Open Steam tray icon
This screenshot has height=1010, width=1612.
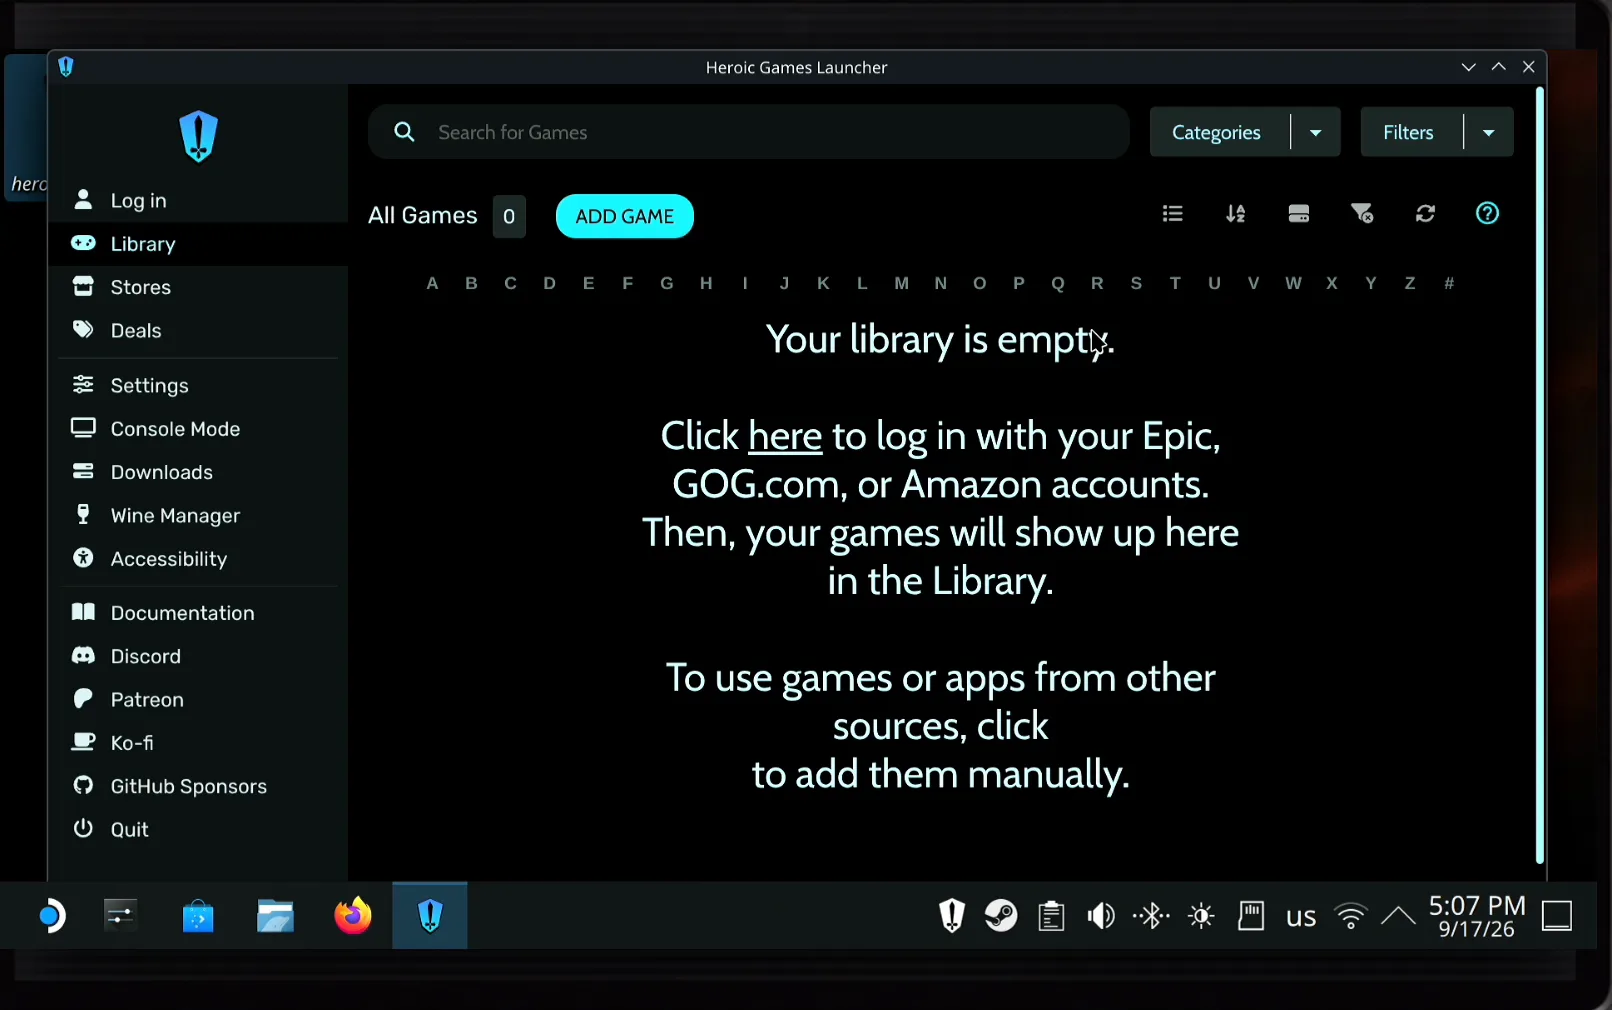pyautogui.click(x=1001, y=916)
